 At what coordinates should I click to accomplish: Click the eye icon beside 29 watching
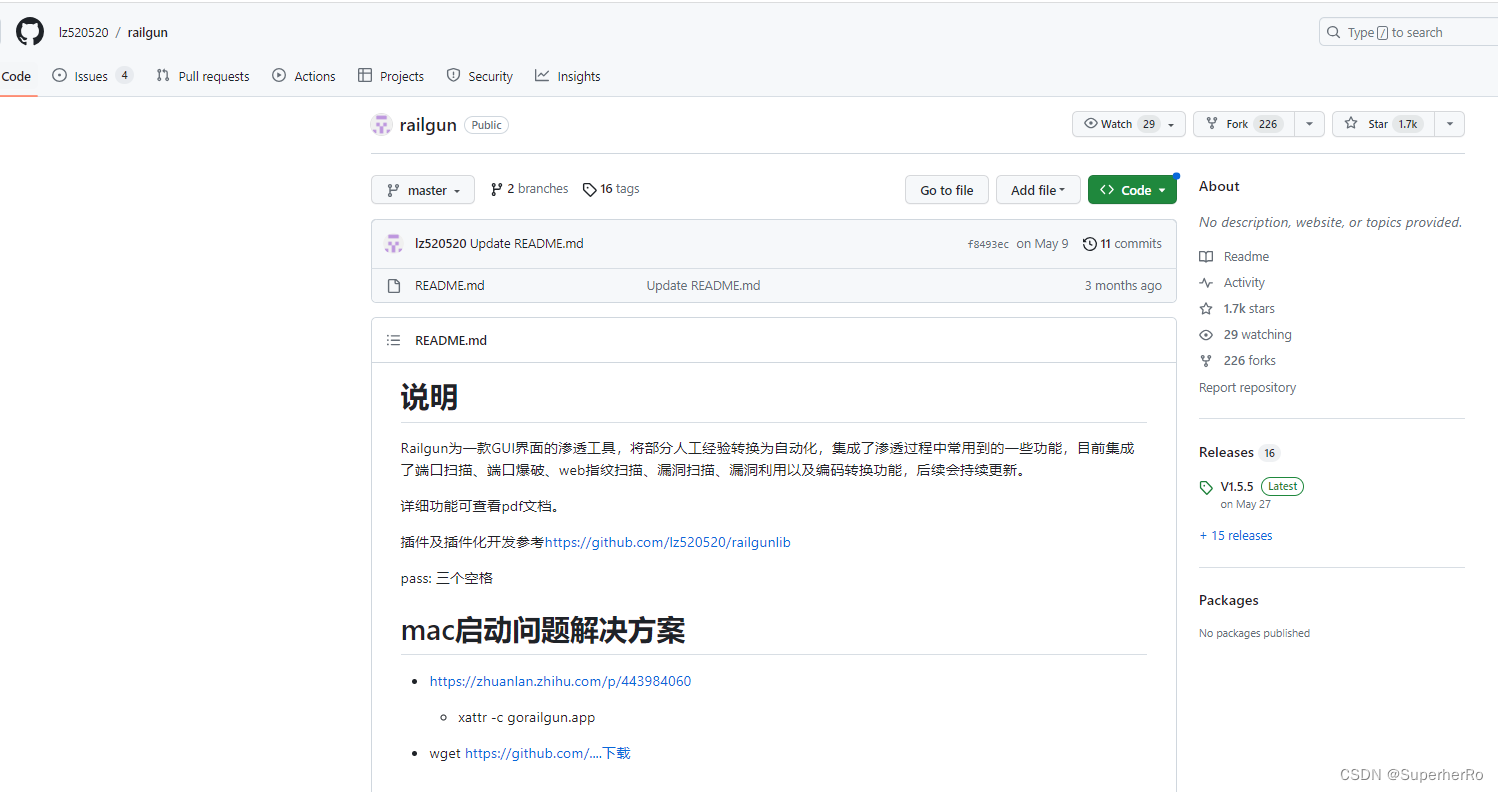pyautogui.click(x=1207, y=335)
